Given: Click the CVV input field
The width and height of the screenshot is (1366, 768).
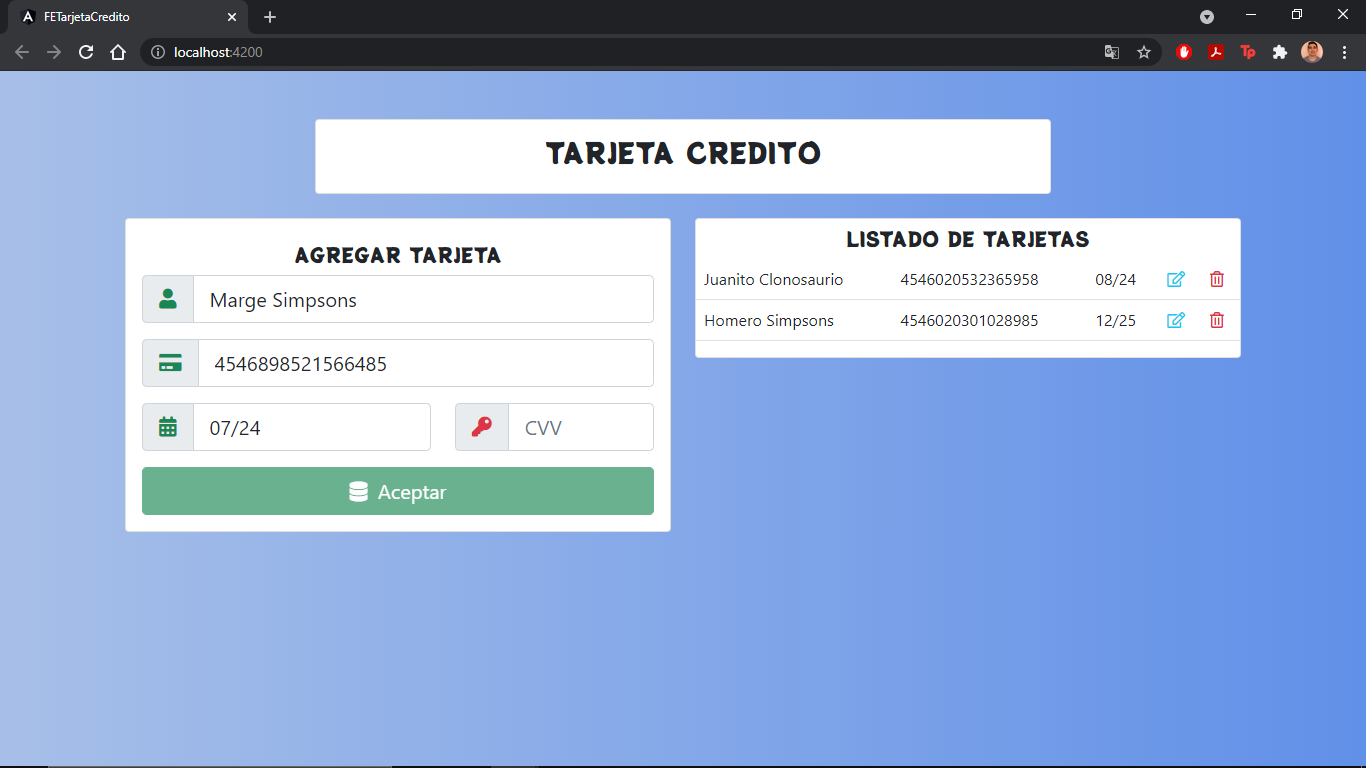Looking at the screenshot, I should tap(580, 427).
